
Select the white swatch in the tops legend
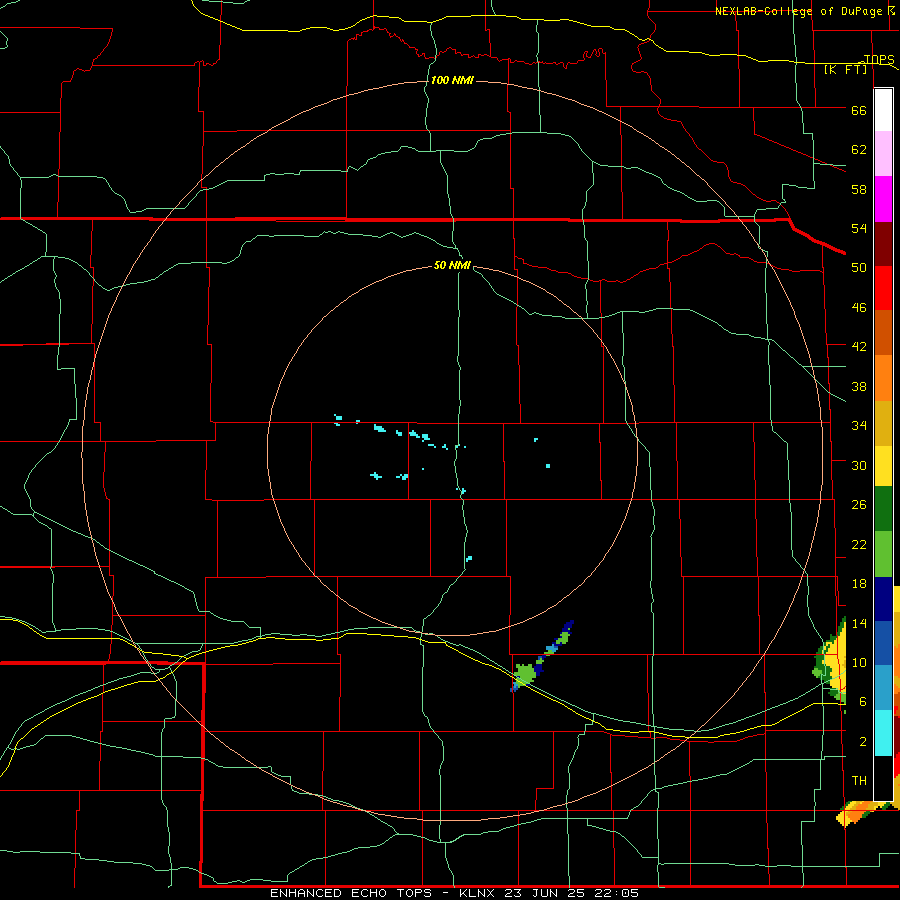pos(883,110)
